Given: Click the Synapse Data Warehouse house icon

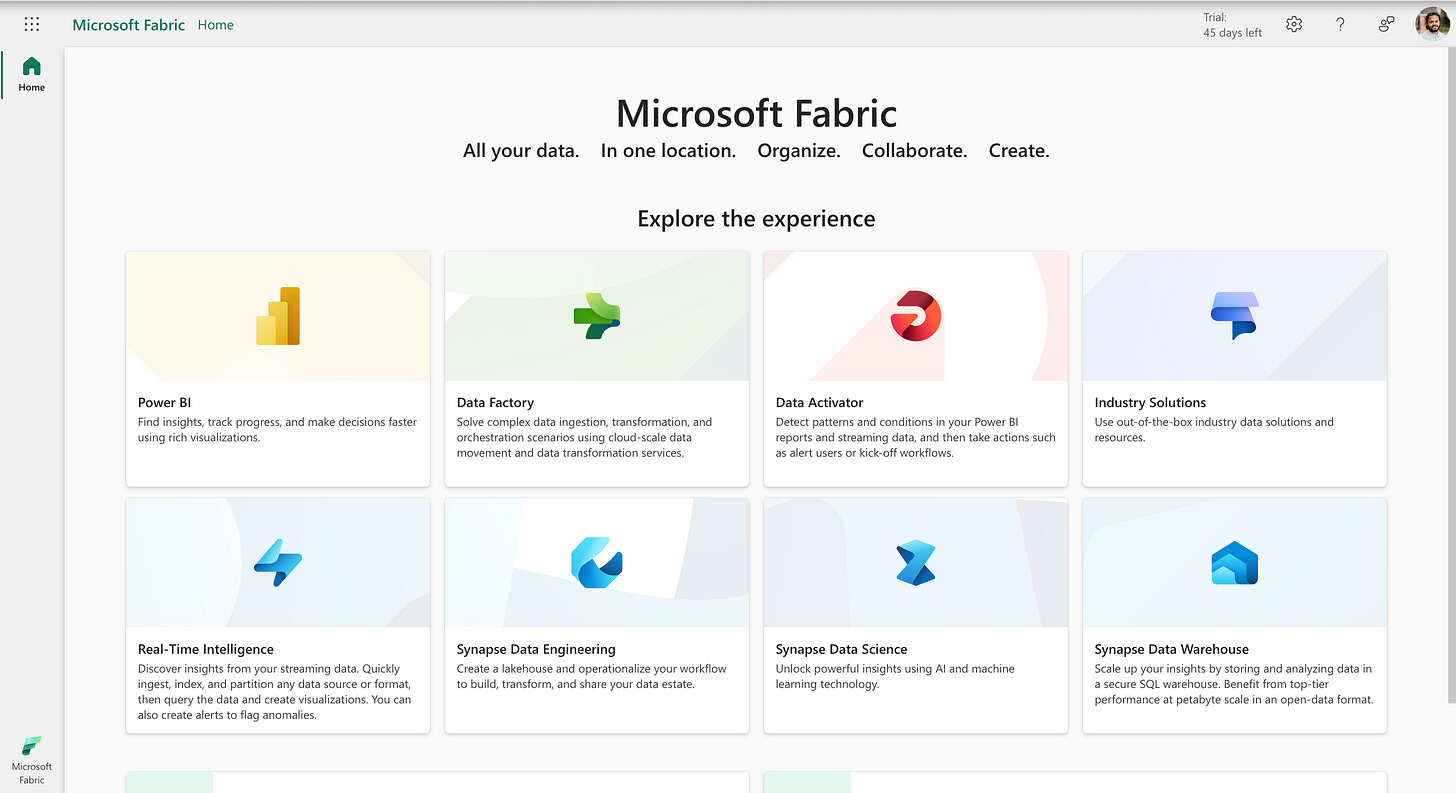Looking at the screenshot, I should [x=1235, y=563].
